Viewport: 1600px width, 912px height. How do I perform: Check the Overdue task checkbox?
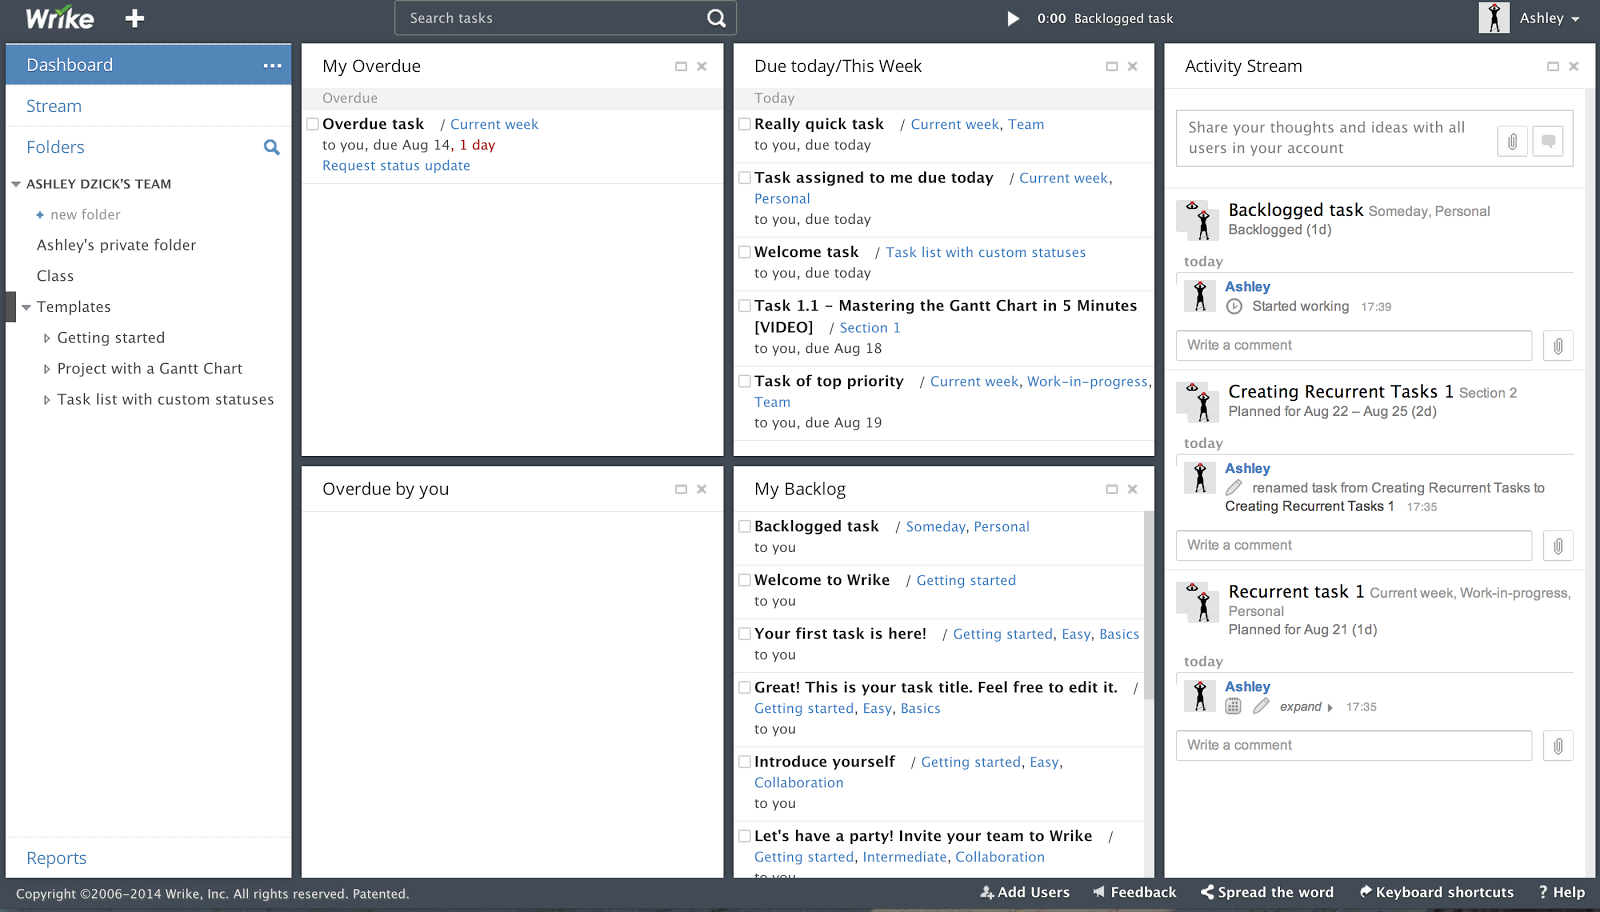click(x=313, y=124)
